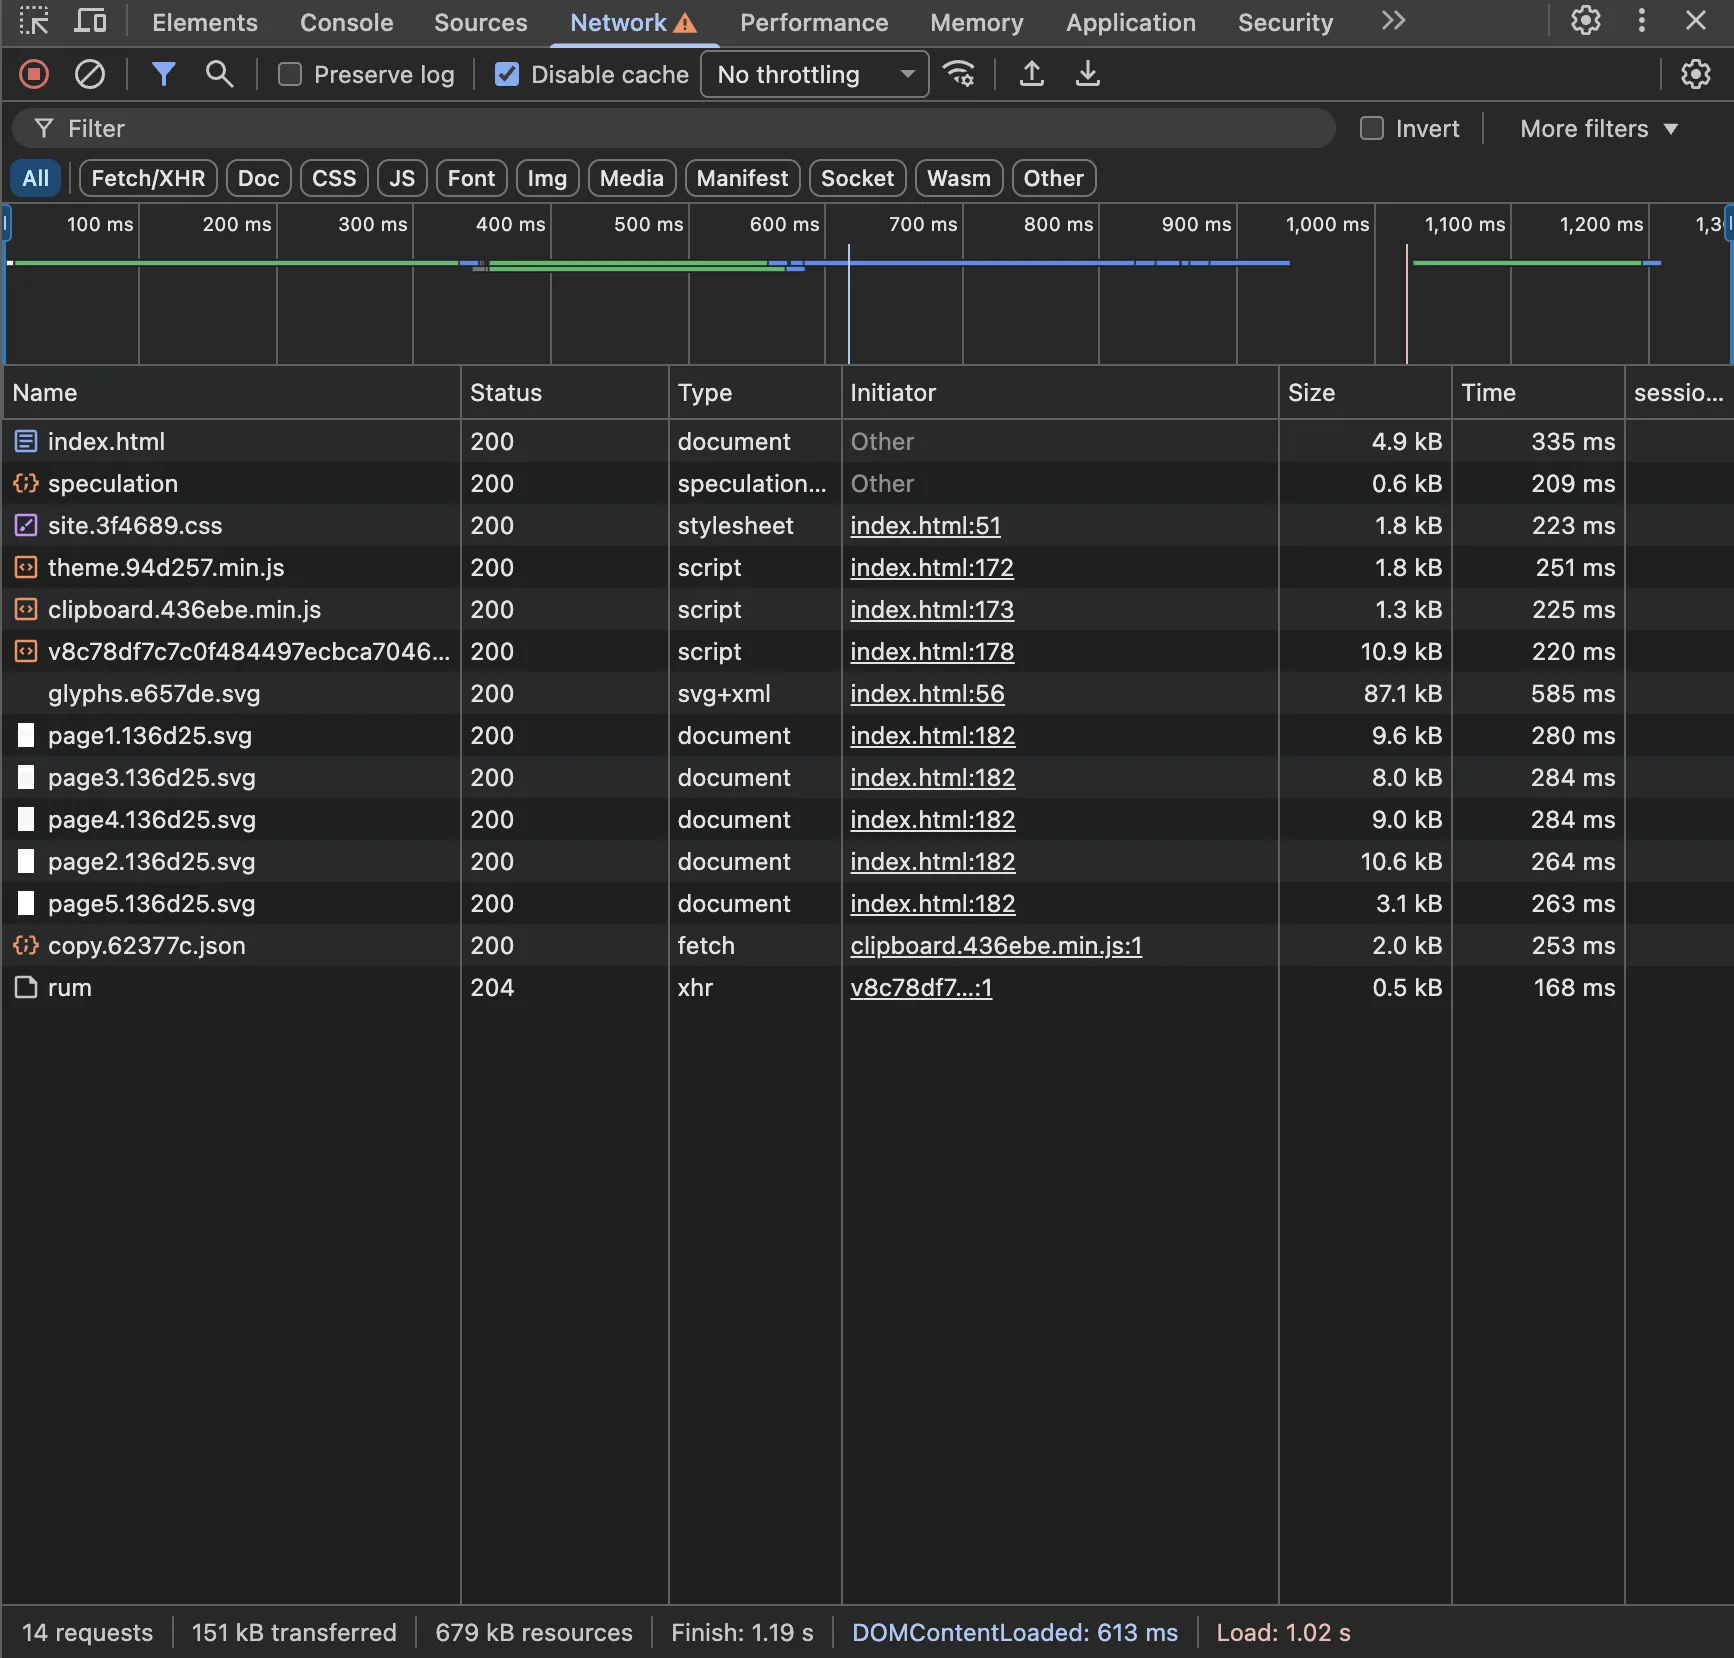Open DevTools settings gear

pos(1585,21)
